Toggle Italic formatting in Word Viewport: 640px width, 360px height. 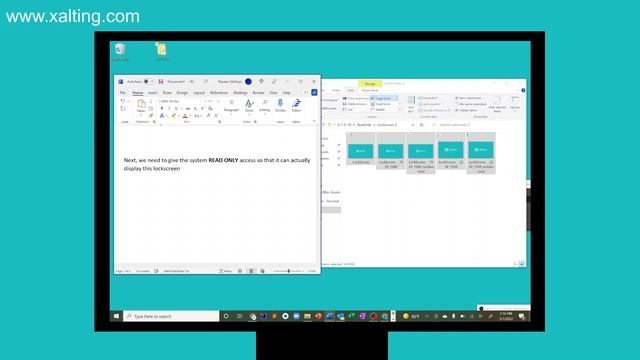[169, 109]
